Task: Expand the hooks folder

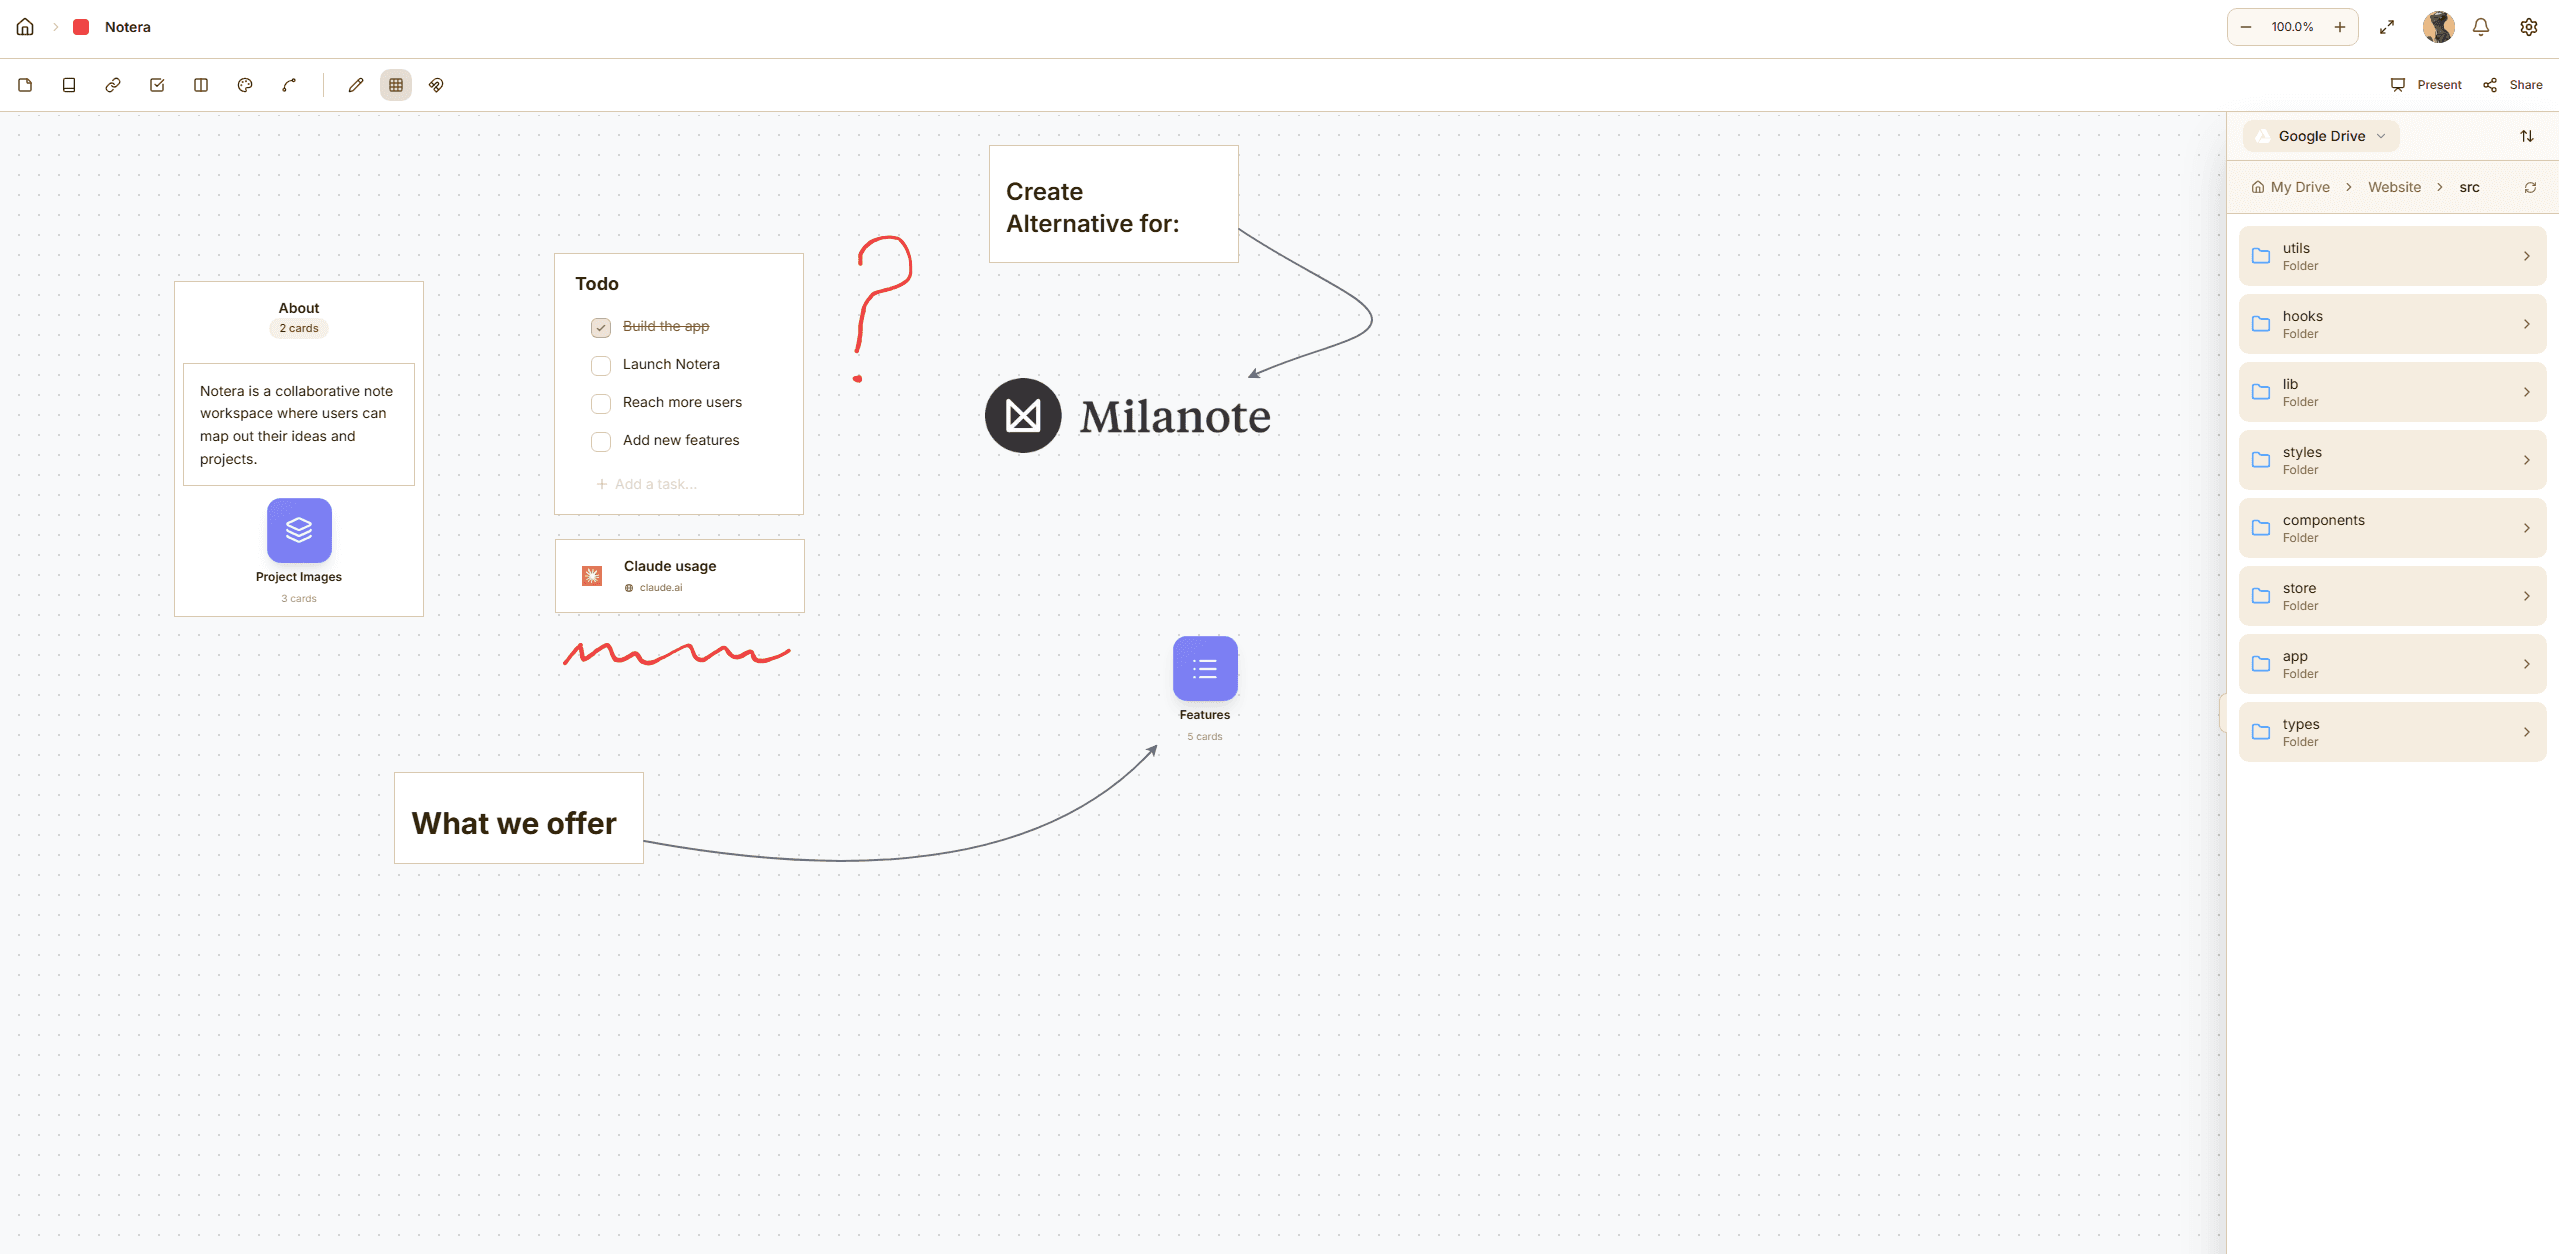Action: tap(2392, 324)
